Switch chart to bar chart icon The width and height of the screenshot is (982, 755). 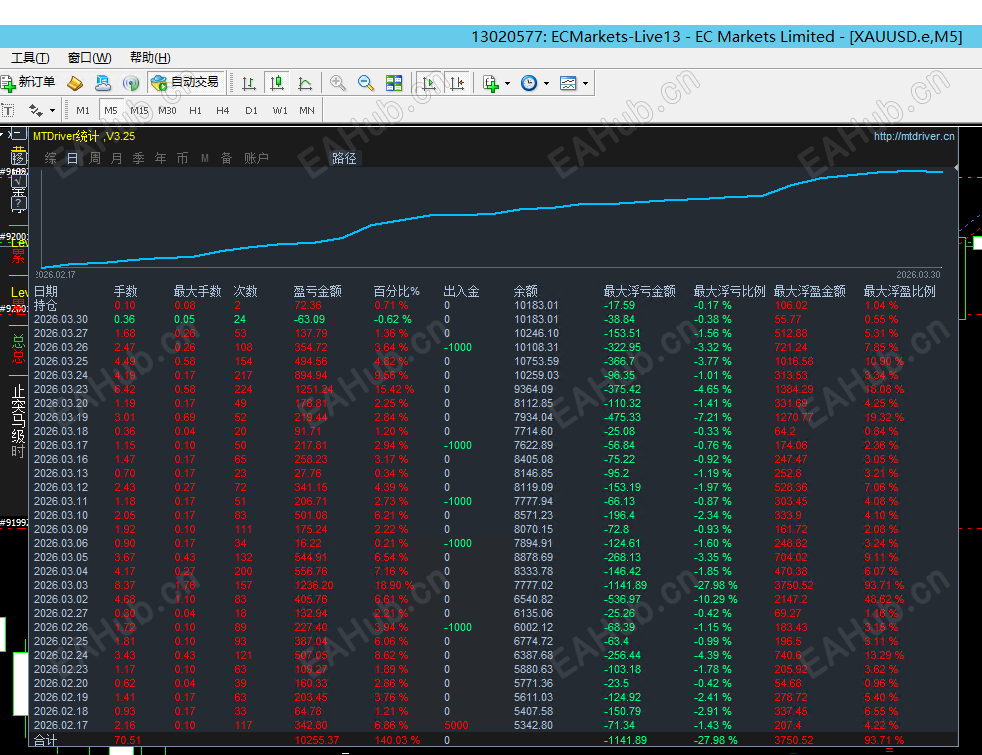(249, 83)
